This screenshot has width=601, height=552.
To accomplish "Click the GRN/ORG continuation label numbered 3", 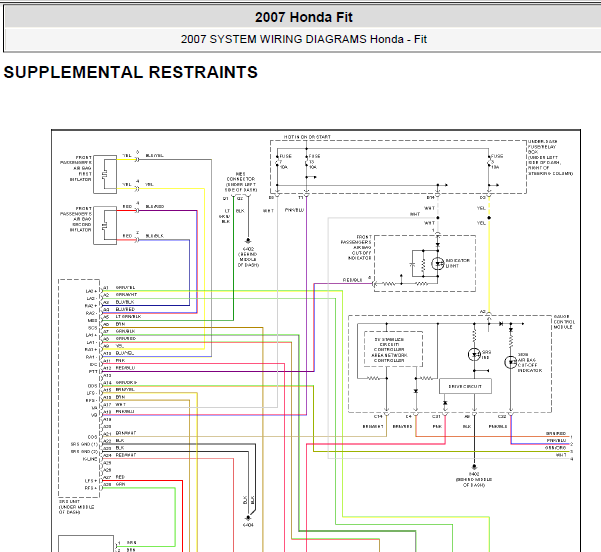I will tap(556, 448).
